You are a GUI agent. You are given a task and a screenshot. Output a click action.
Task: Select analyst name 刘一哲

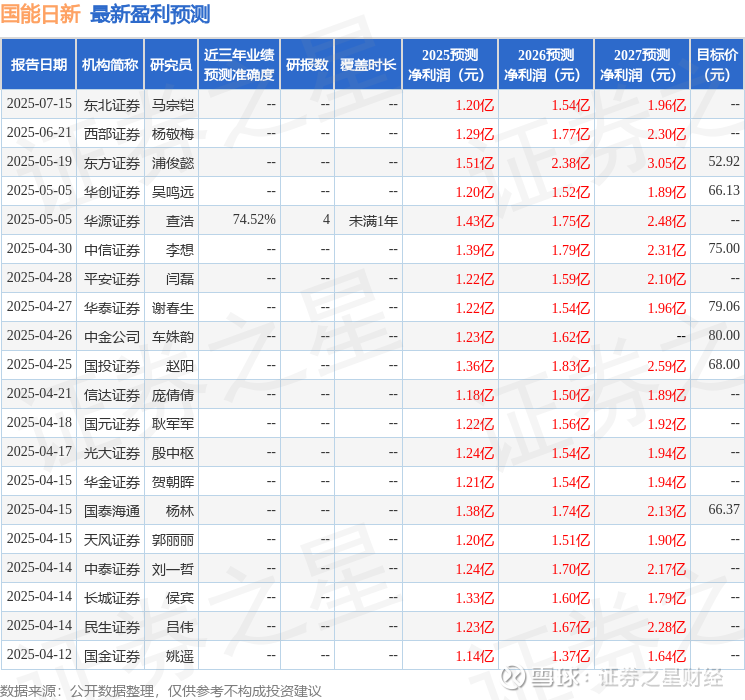[172, 569]
